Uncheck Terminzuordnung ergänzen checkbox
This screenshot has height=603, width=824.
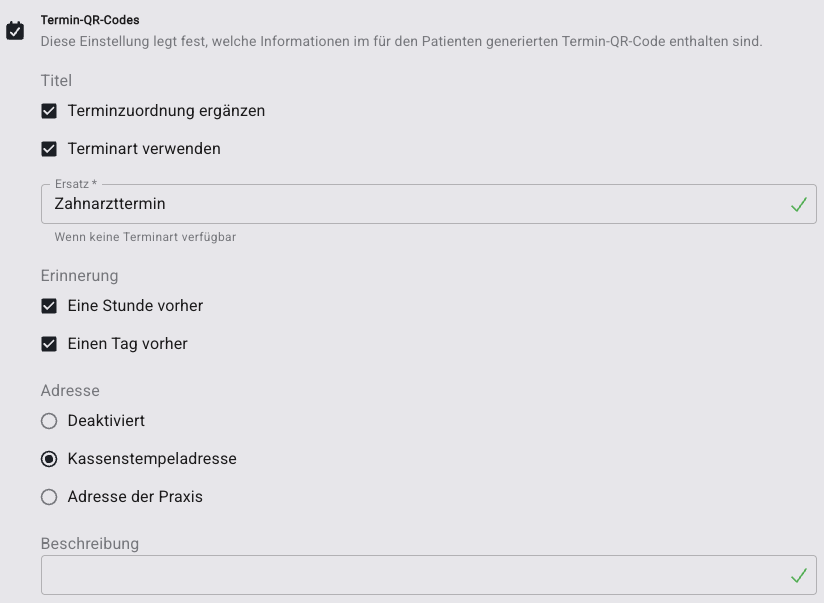49,111
